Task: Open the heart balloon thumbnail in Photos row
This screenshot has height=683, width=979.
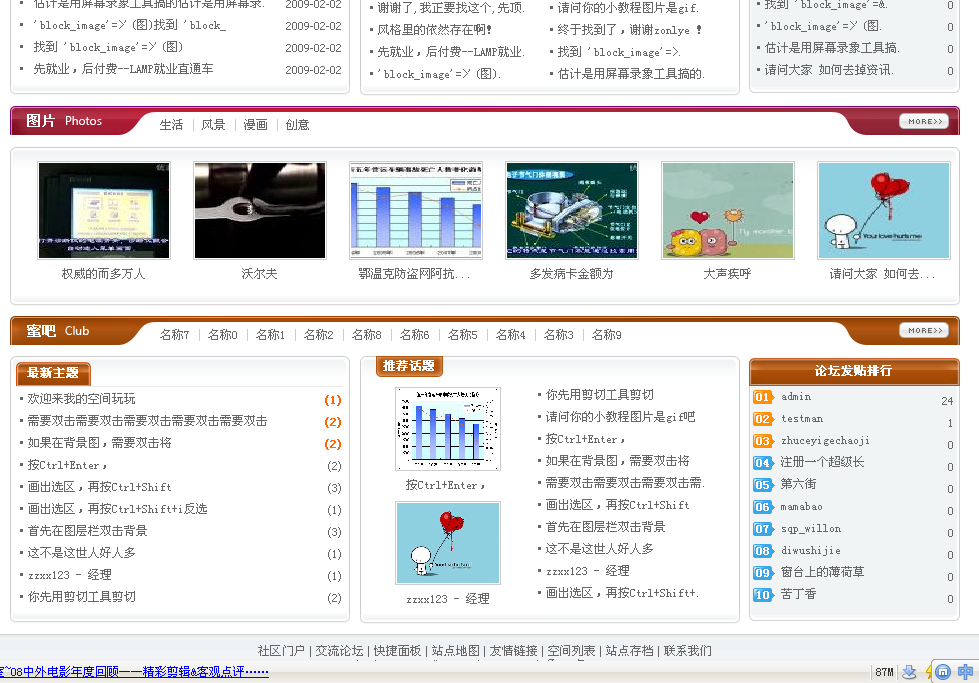Action: [x=884, y=210]
